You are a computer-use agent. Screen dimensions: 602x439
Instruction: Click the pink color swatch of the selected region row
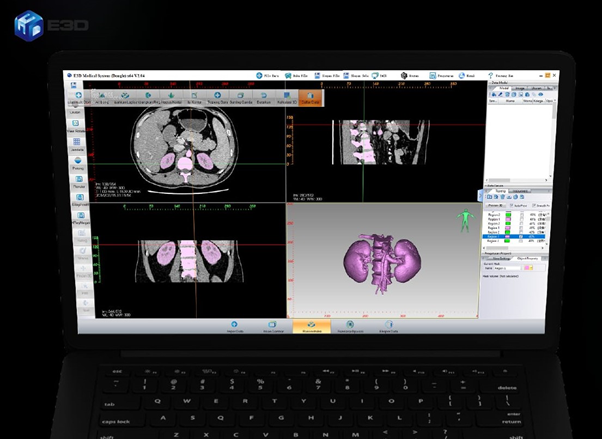(508, 237)
